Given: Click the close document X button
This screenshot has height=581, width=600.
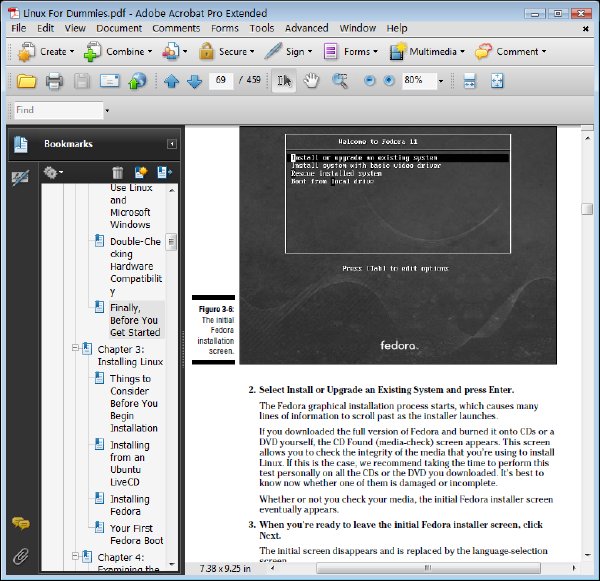Looking at the screenshot, I should pyautogui.click(x=585, y=29).
